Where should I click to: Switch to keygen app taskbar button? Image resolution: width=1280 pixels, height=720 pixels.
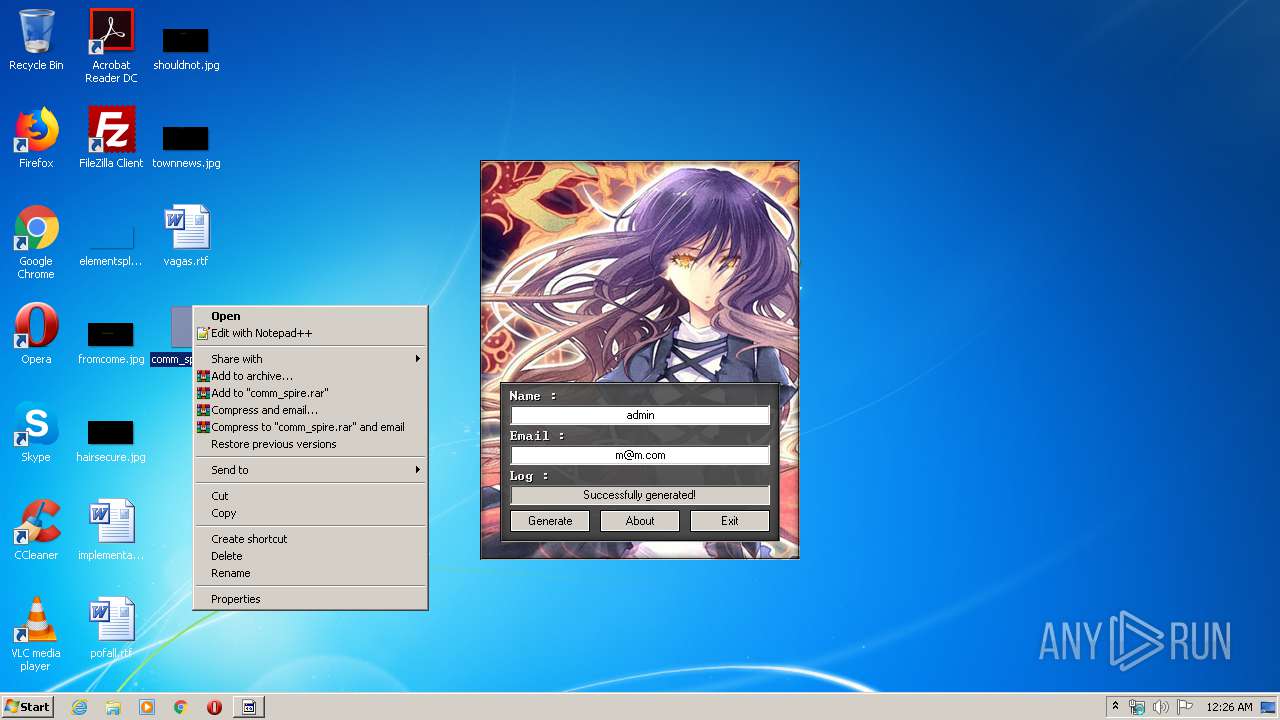click(249, 707)
